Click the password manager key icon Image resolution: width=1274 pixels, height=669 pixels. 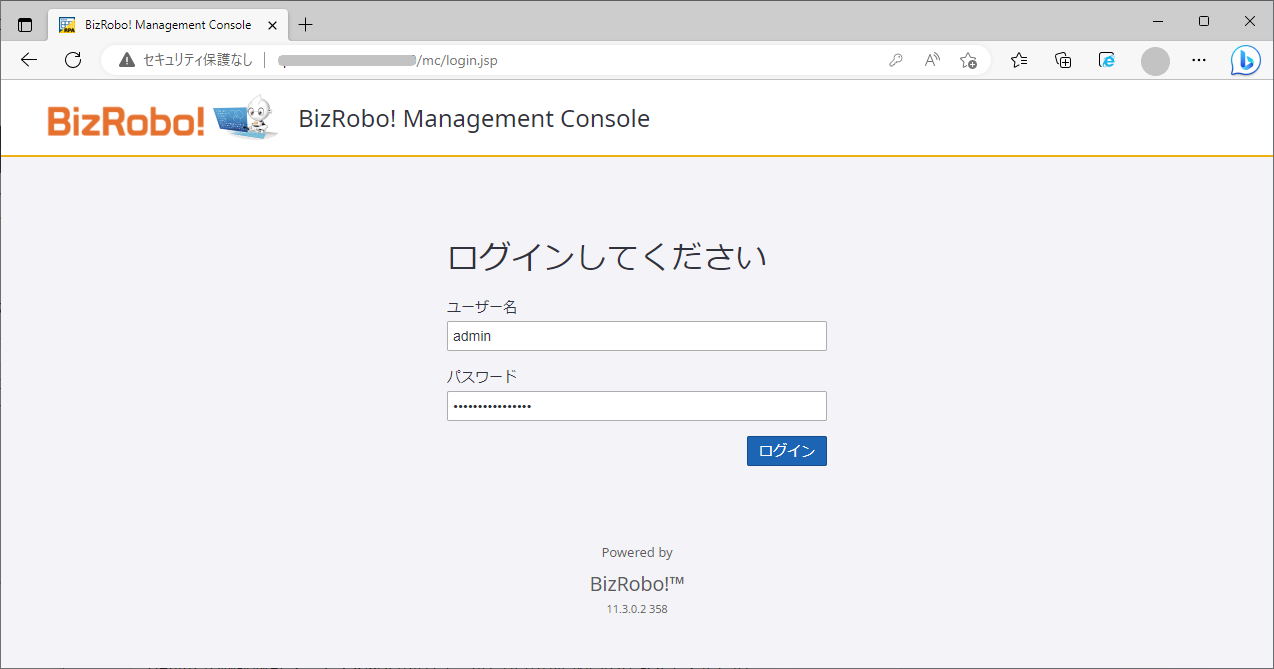click(x=896, y=60)
